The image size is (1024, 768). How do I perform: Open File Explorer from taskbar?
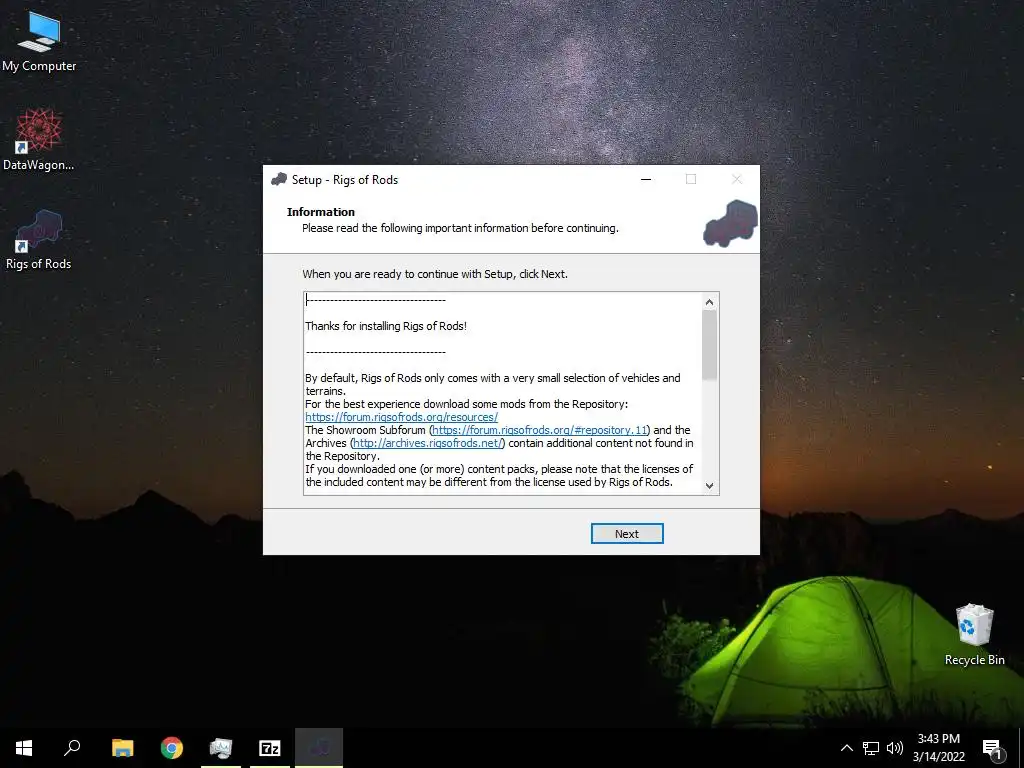pos(122,748)
